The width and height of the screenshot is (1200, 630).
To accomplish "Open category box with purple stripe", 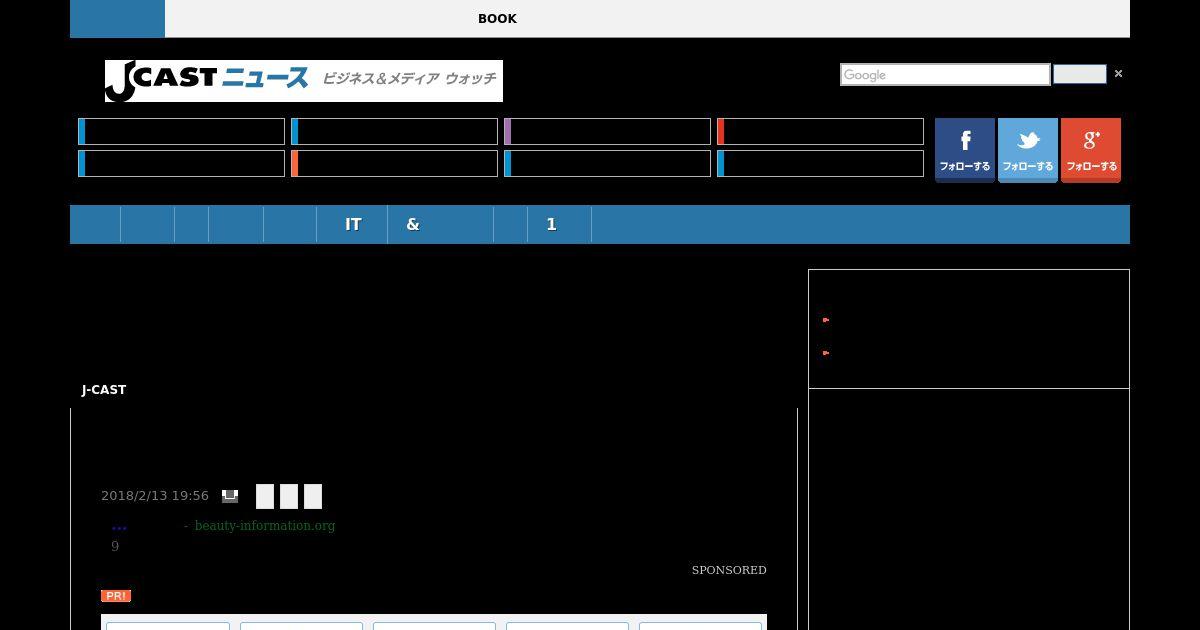I will click(607, 132).
